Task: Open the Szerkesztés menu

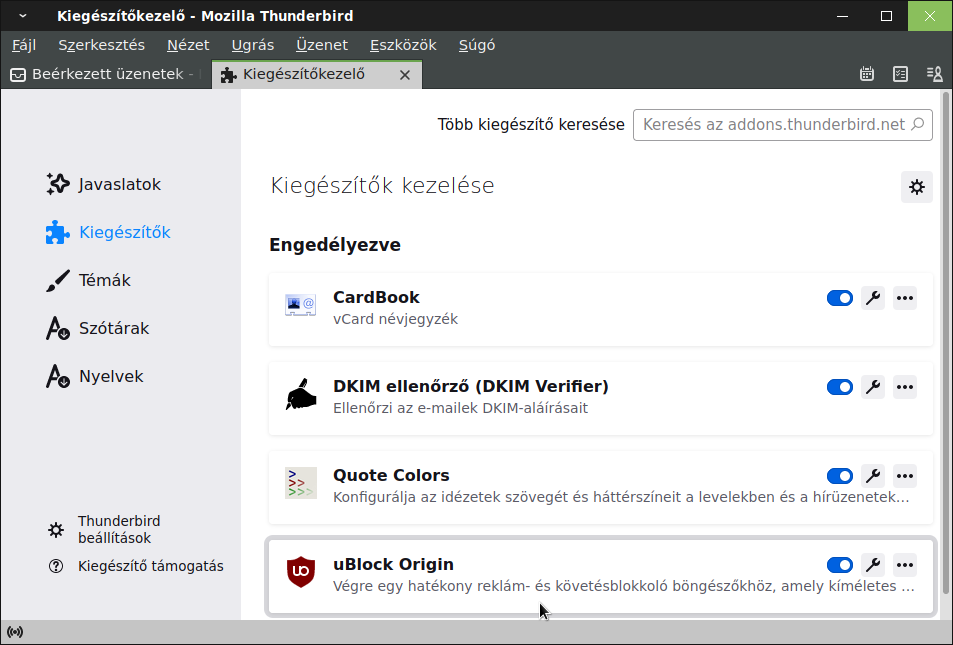Action: [x=101, y=45]
